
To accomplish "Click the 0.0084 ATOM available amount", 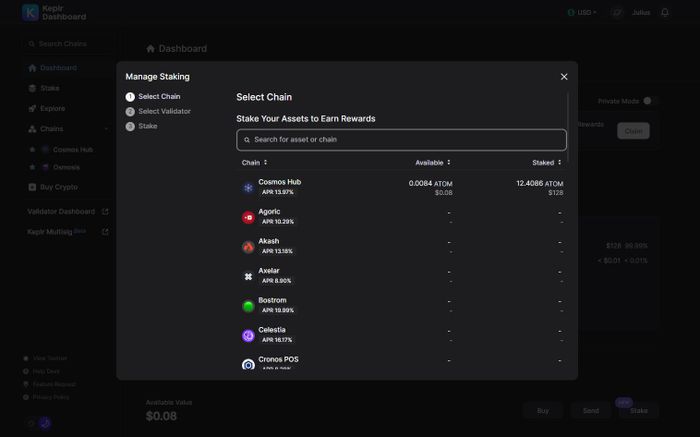I will pyautogui.click(x=430, y=183).
